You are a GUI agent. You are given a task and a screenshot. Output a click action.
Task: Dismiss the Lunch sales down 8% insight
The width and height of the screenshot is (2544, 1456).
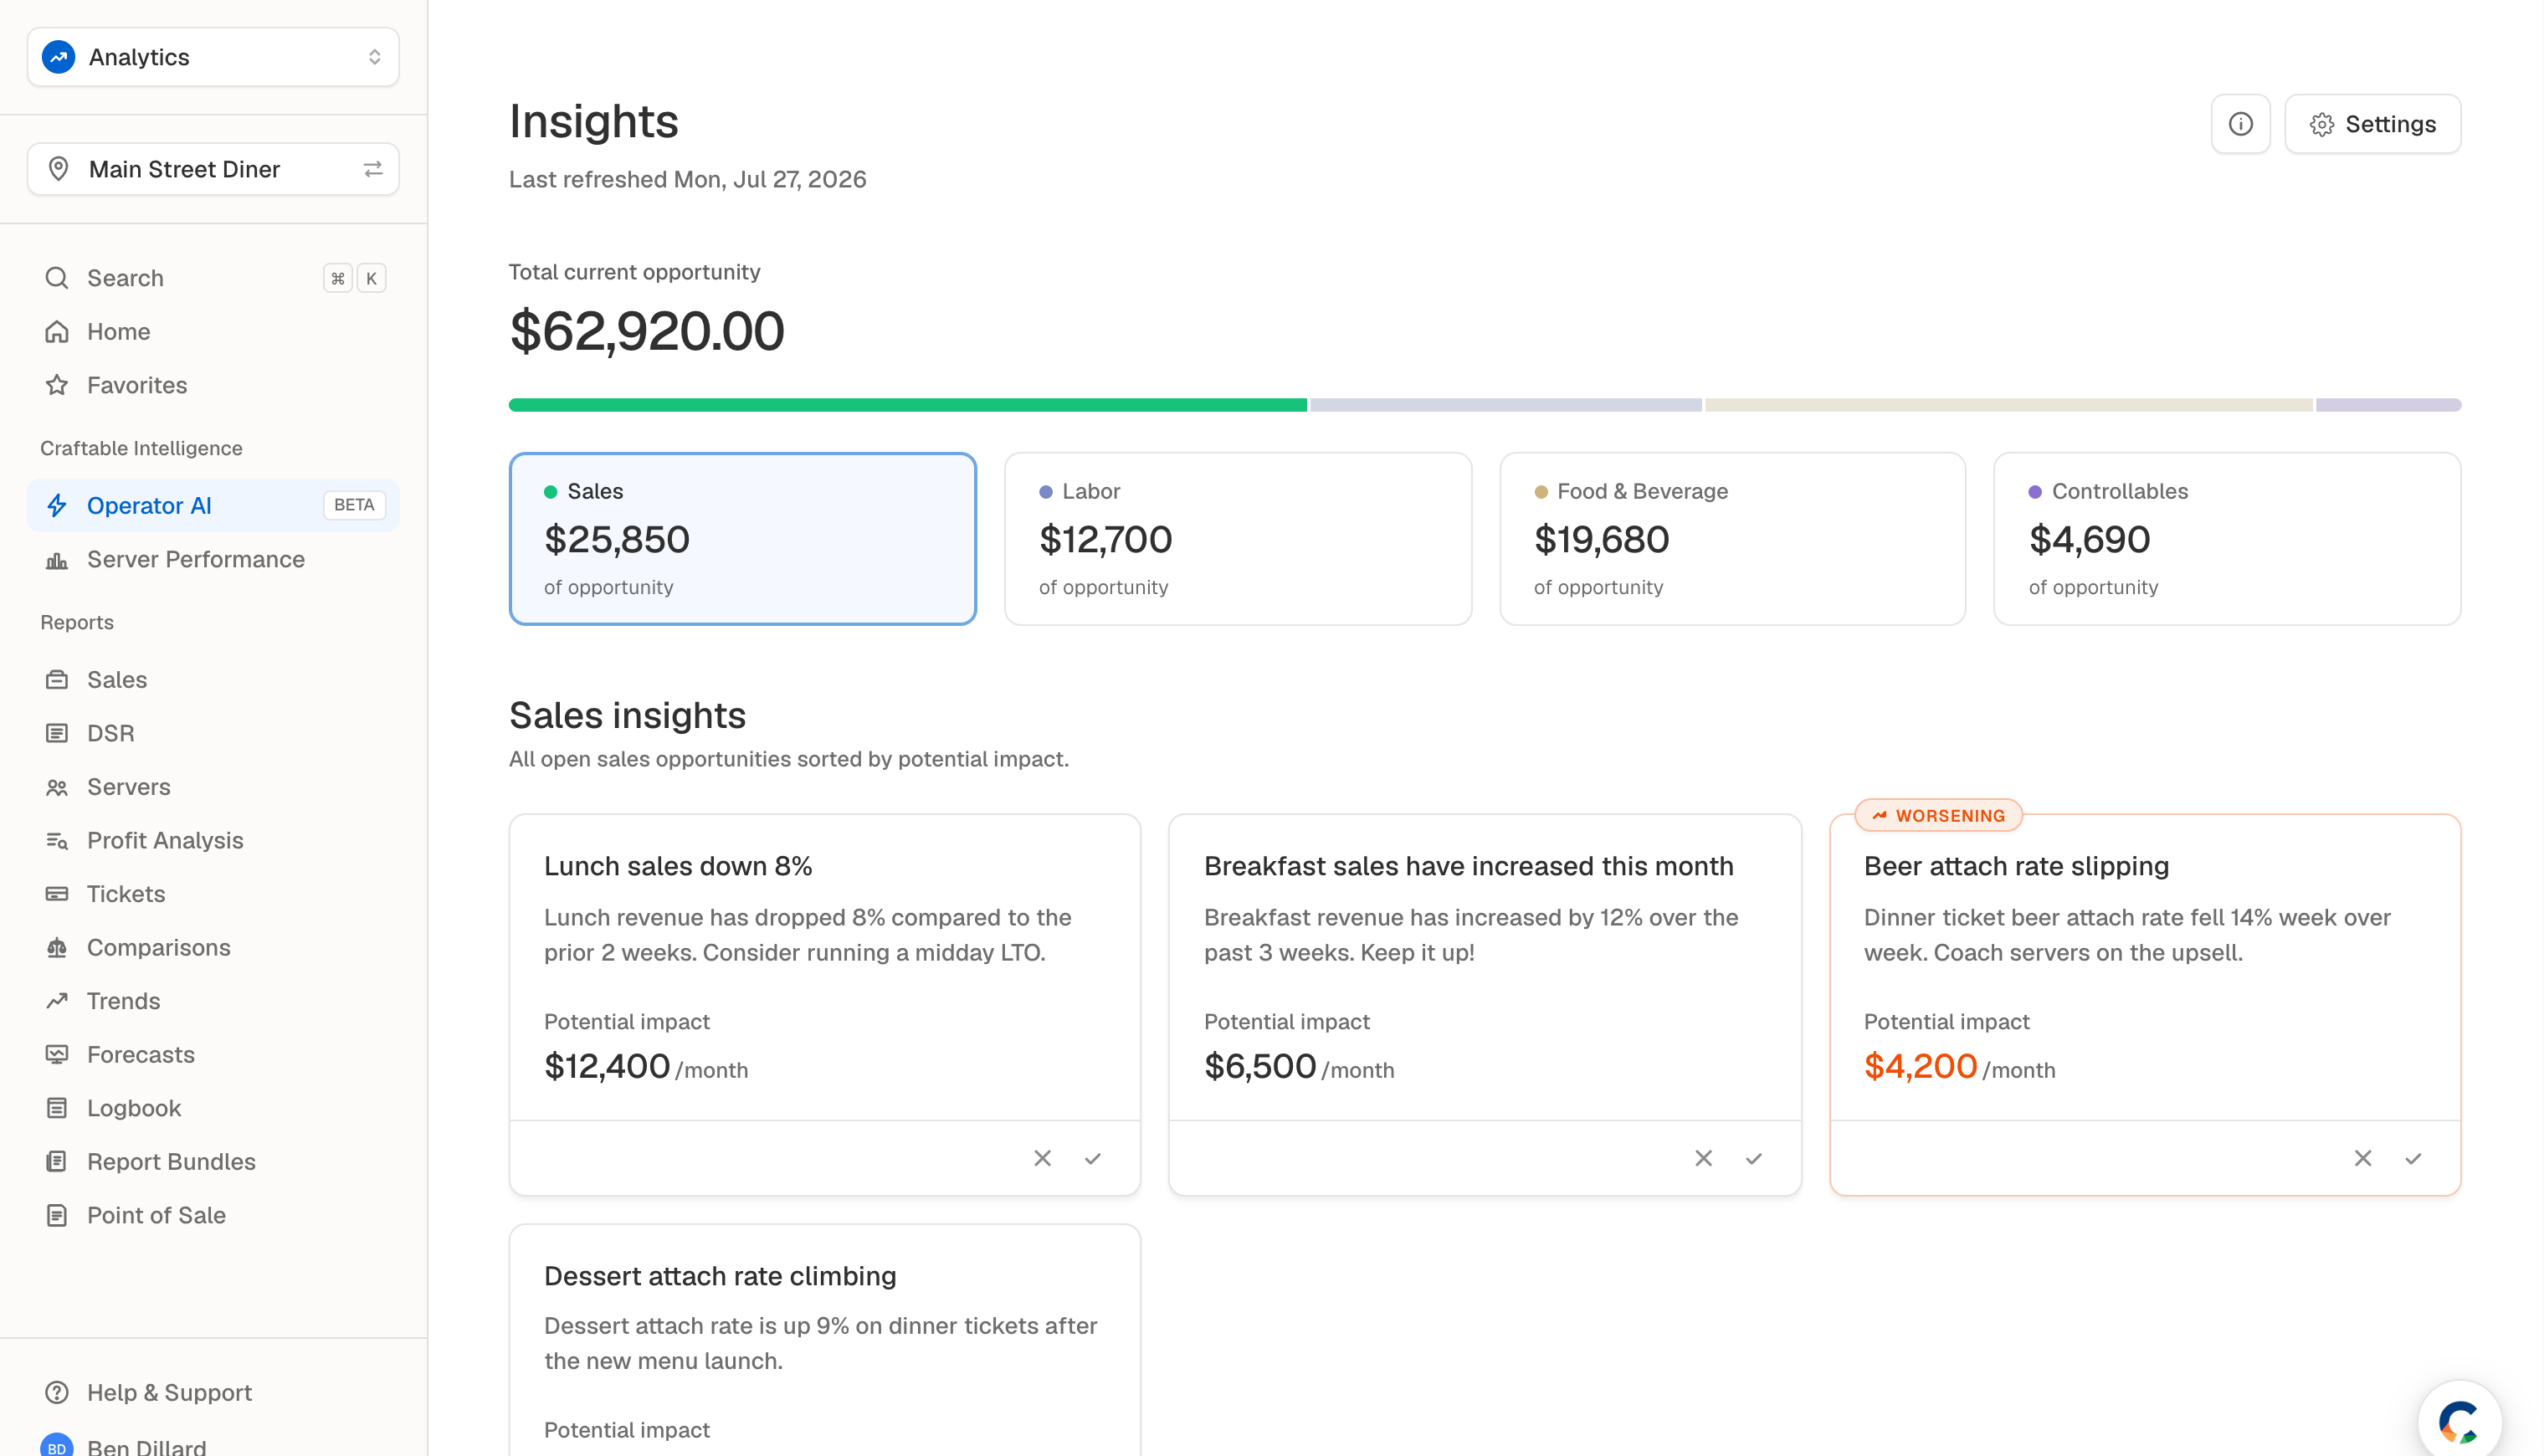(x=1042, y=1158)
